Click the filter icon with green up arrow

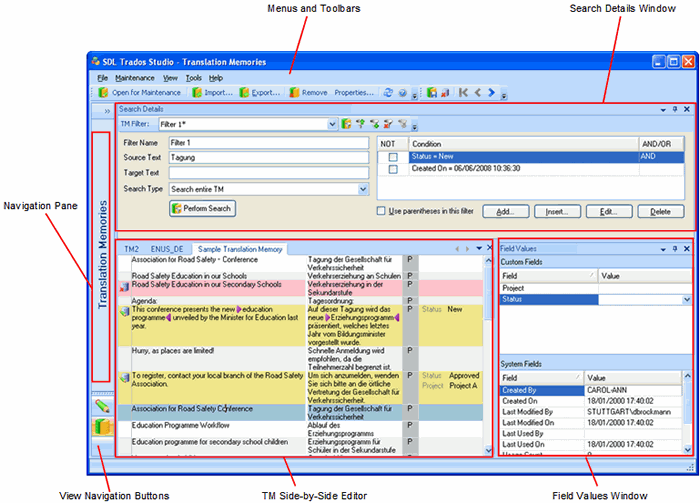click(x=360, y=124)
